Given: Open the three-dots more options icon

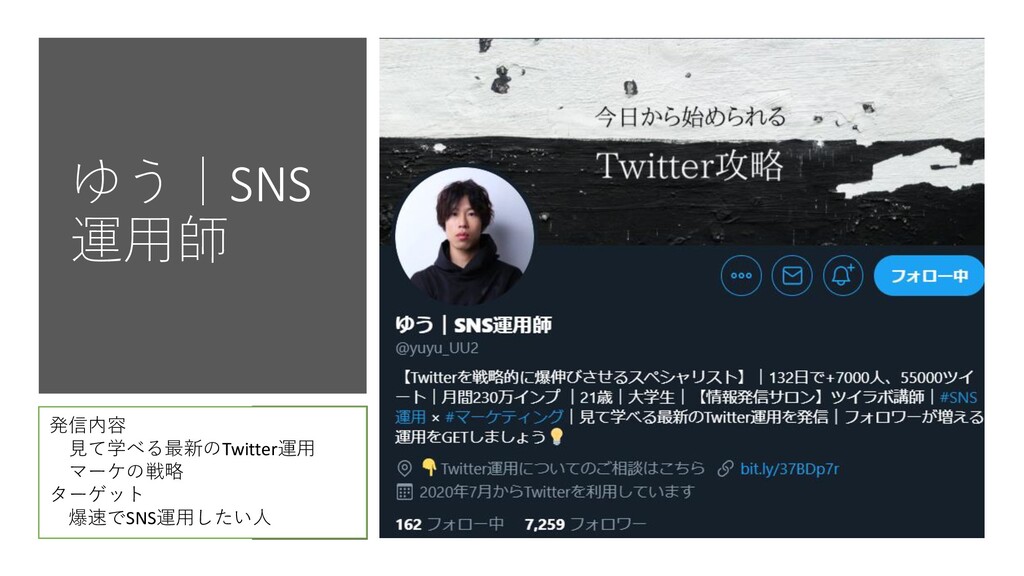Looking at the screenshot, I should pyautogui.click(x=741, y=276).
